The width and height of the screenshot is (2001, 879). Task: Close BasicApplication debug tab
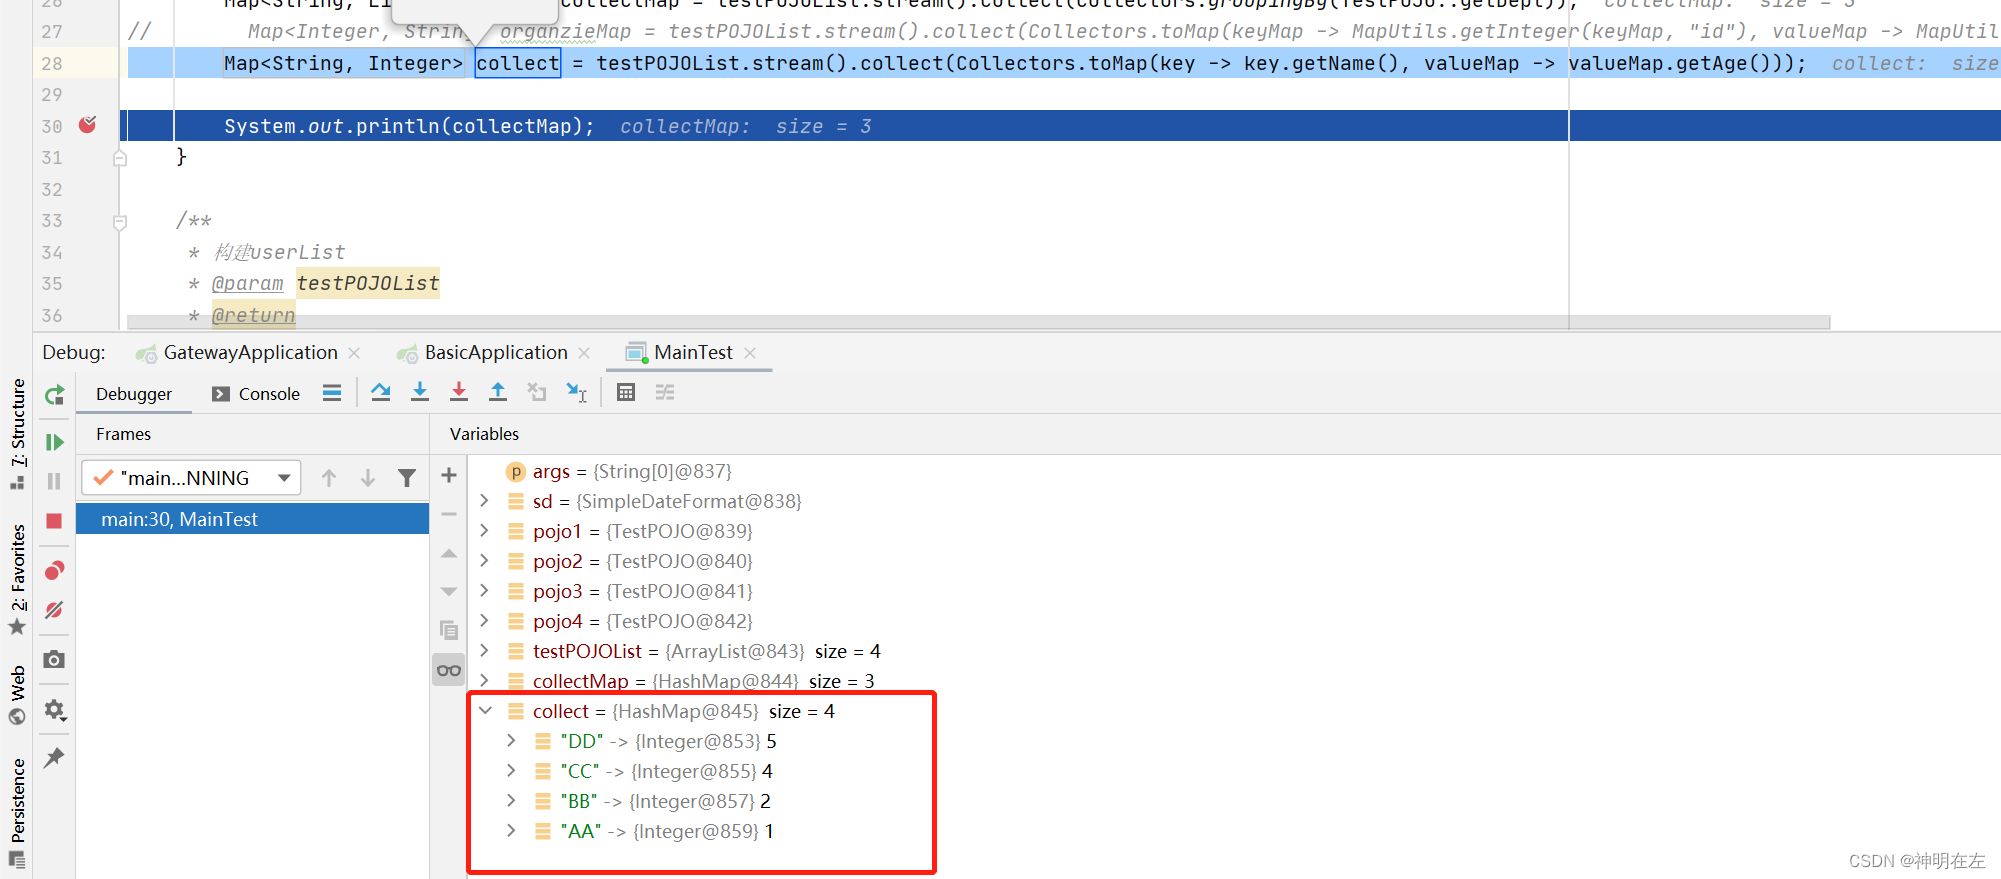pos(584,353)
